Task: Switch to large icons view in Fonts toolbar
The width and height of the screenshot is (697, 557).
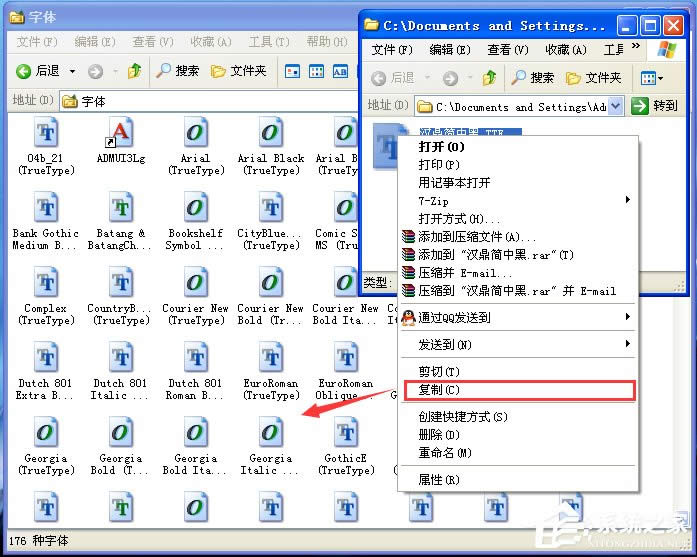Action: pos(292,71)
